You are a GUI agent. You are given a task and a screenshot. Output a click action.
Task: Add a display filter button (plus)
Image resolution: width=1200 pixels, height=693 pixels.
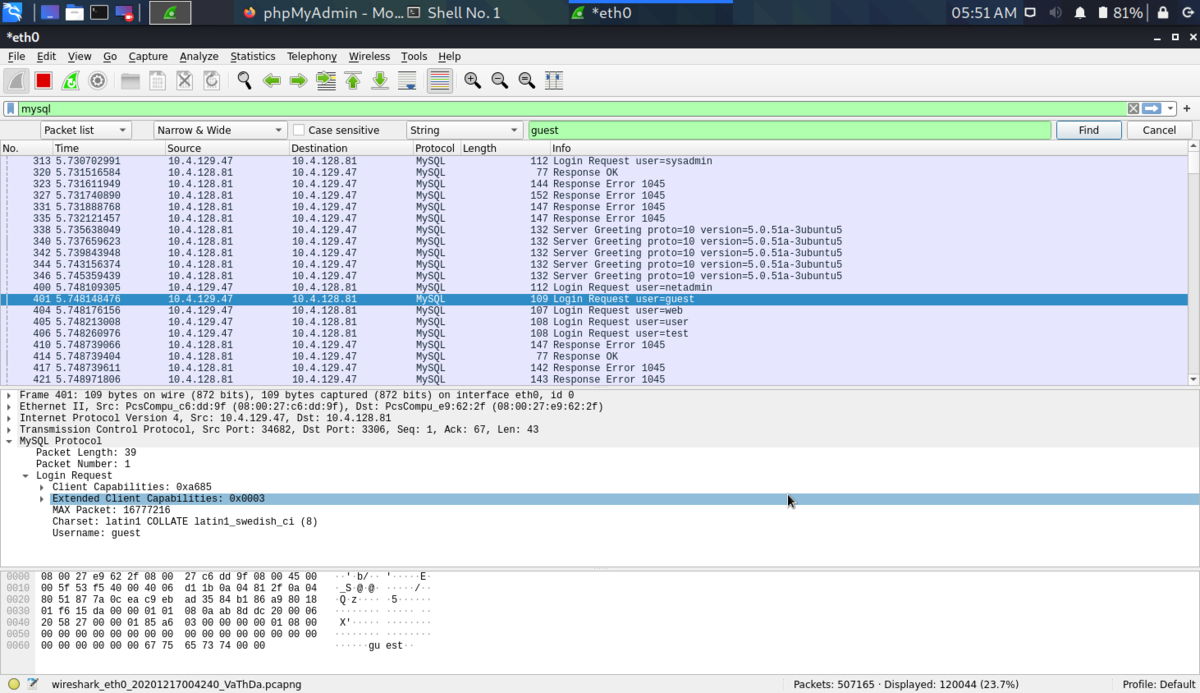(1187, 108)
